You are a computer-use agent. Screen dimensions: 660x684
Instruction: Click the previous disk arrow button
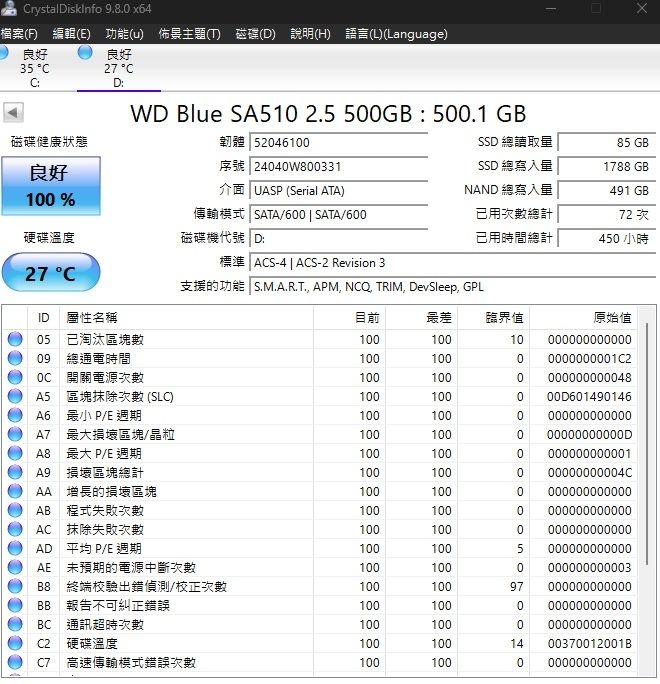point(13,113)
